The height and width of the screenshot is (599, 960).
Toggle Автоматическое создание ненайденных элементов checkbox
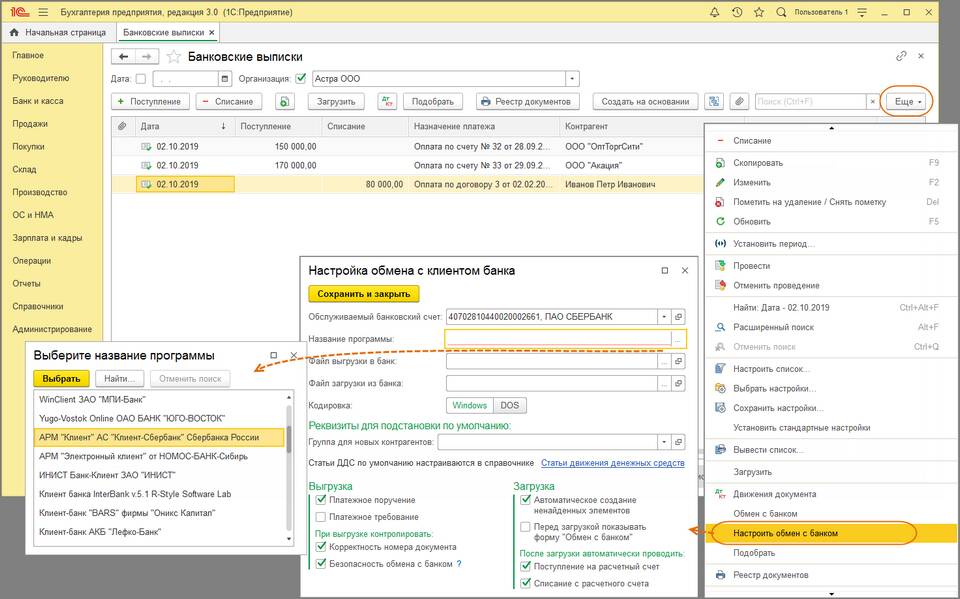(525, 500)
